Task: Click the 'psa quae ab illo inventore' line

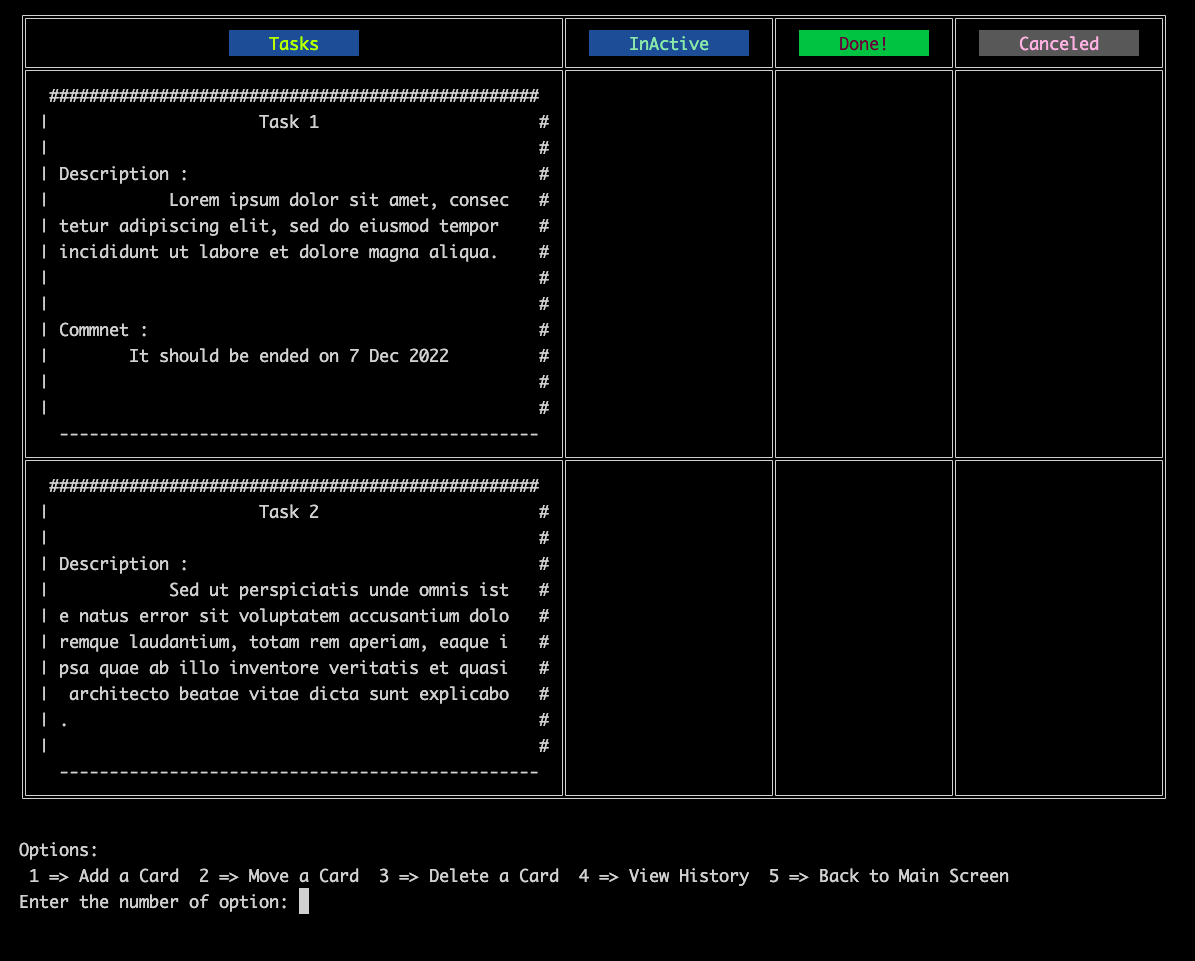Action: 284,668
